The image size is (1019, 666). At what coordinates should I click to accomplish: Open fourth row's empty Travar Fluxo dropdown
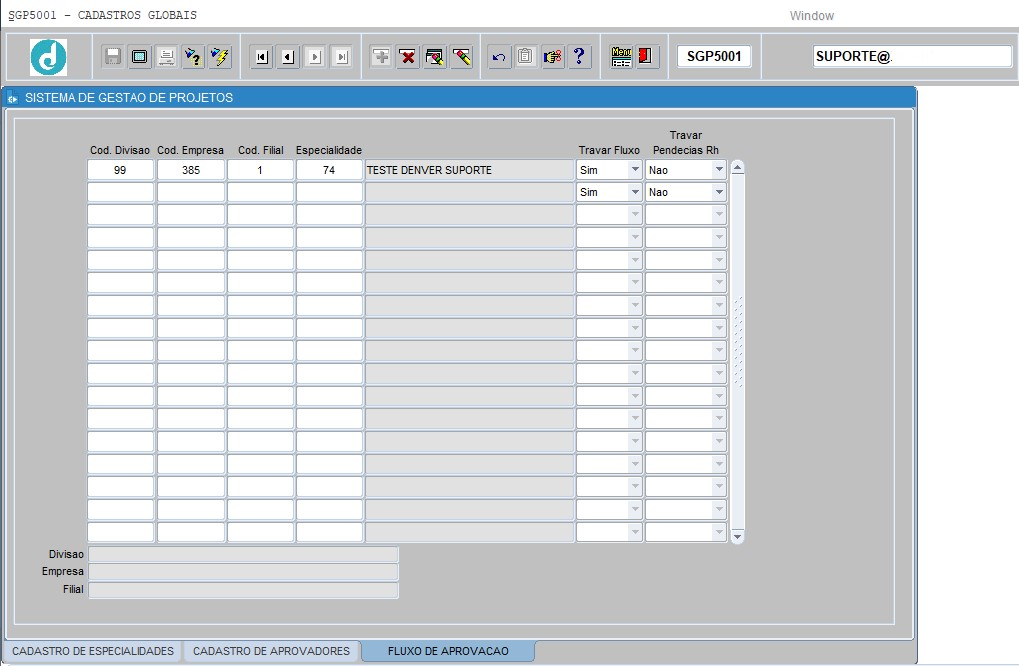pyautogui.click(x=635, y=237)
